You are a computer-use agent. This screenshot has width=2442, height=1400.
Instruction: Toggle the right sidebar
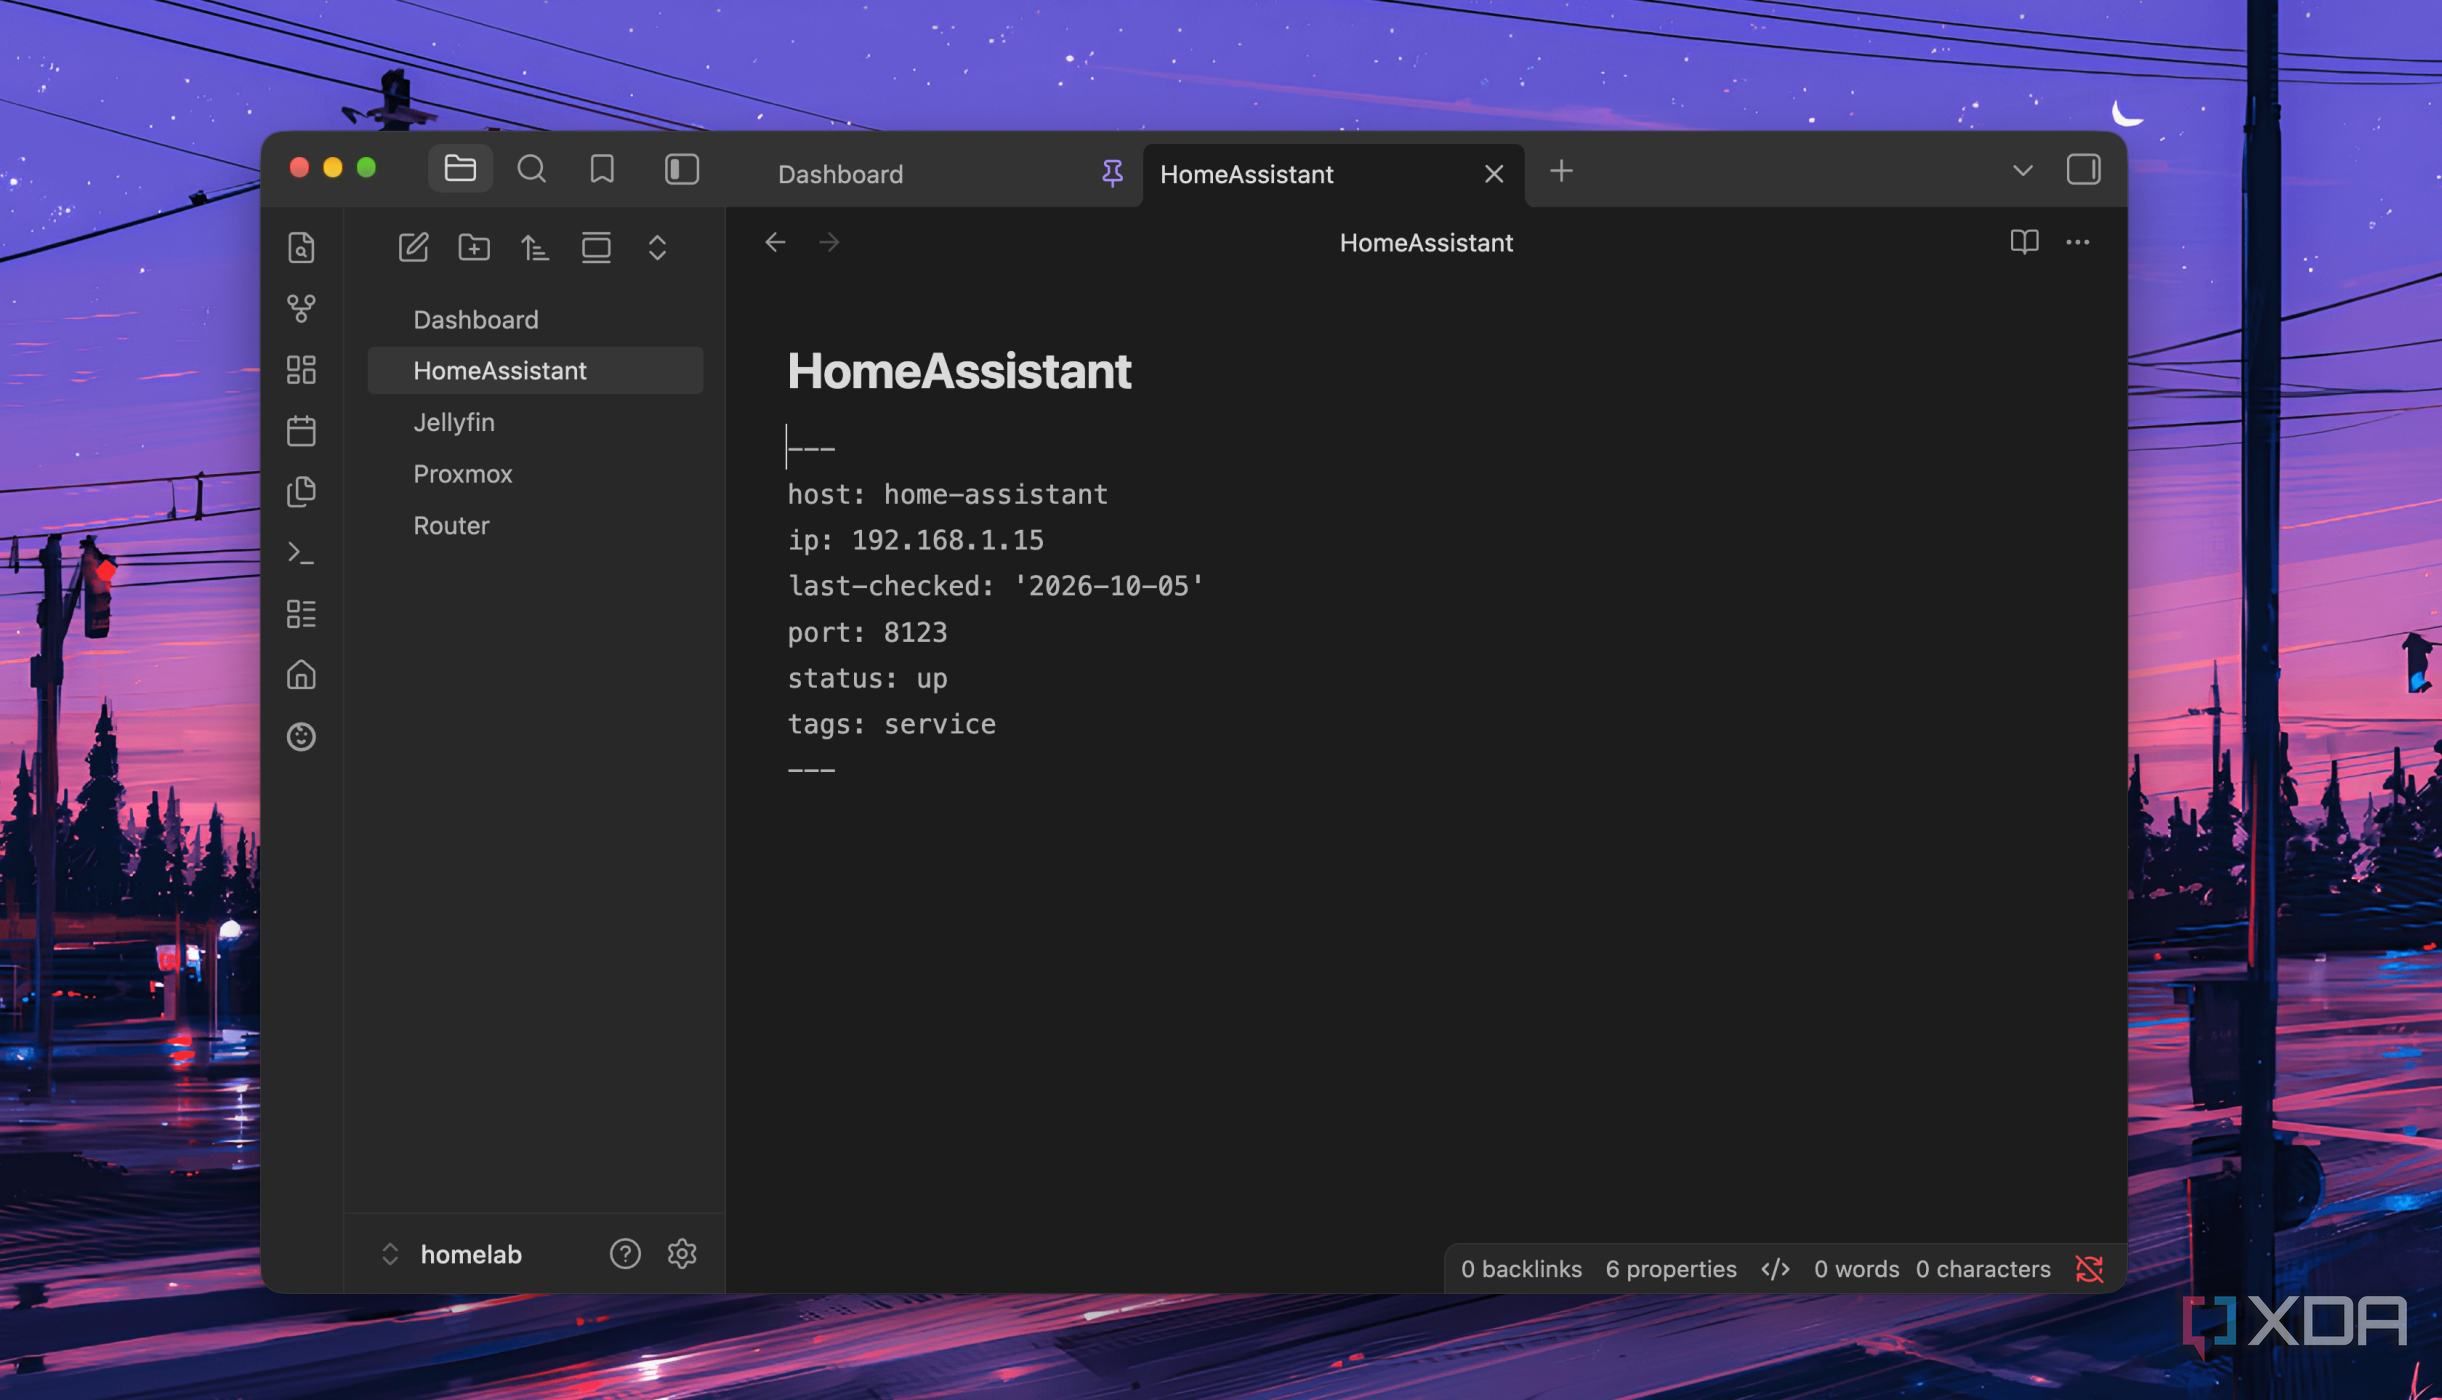(2083, 169)
